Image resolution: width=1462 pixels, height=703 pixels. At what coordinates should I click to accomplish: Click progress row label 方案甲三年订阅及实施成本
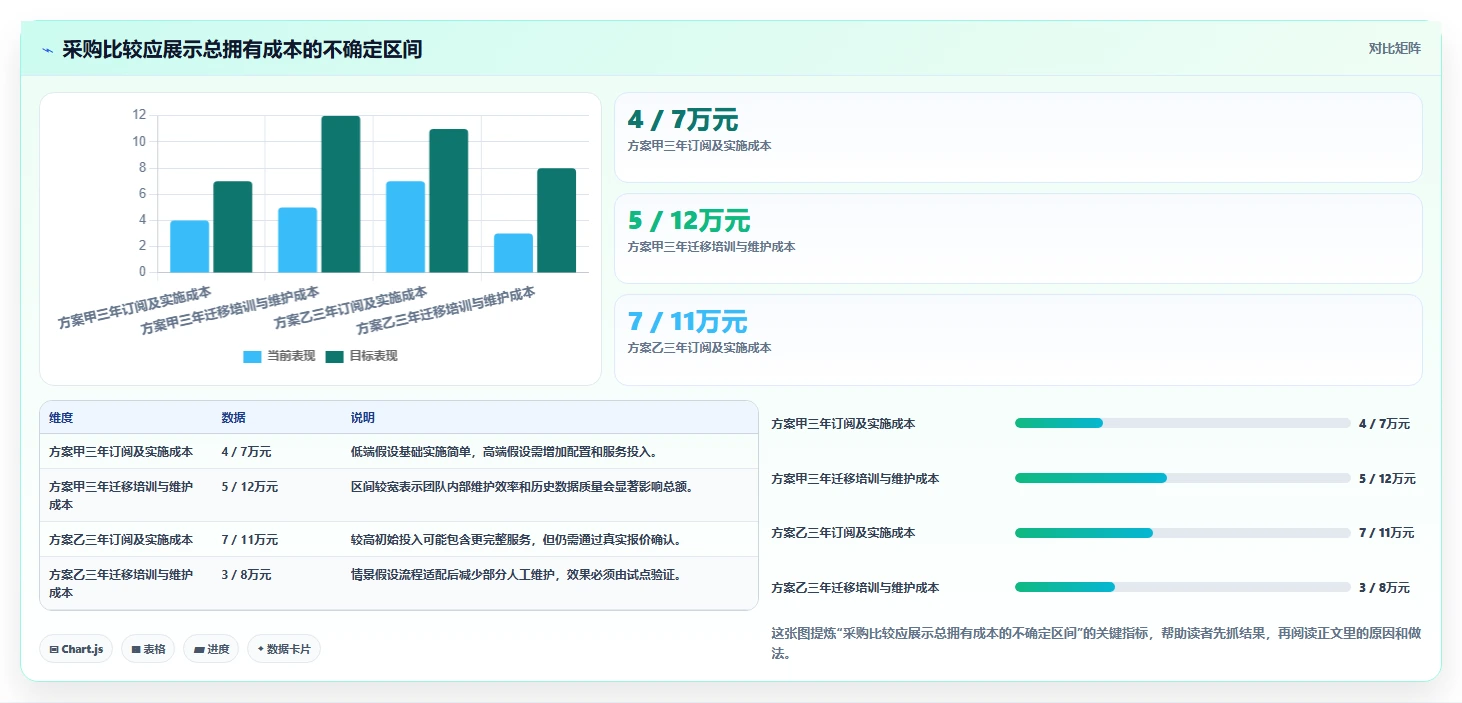click(843, 424)
